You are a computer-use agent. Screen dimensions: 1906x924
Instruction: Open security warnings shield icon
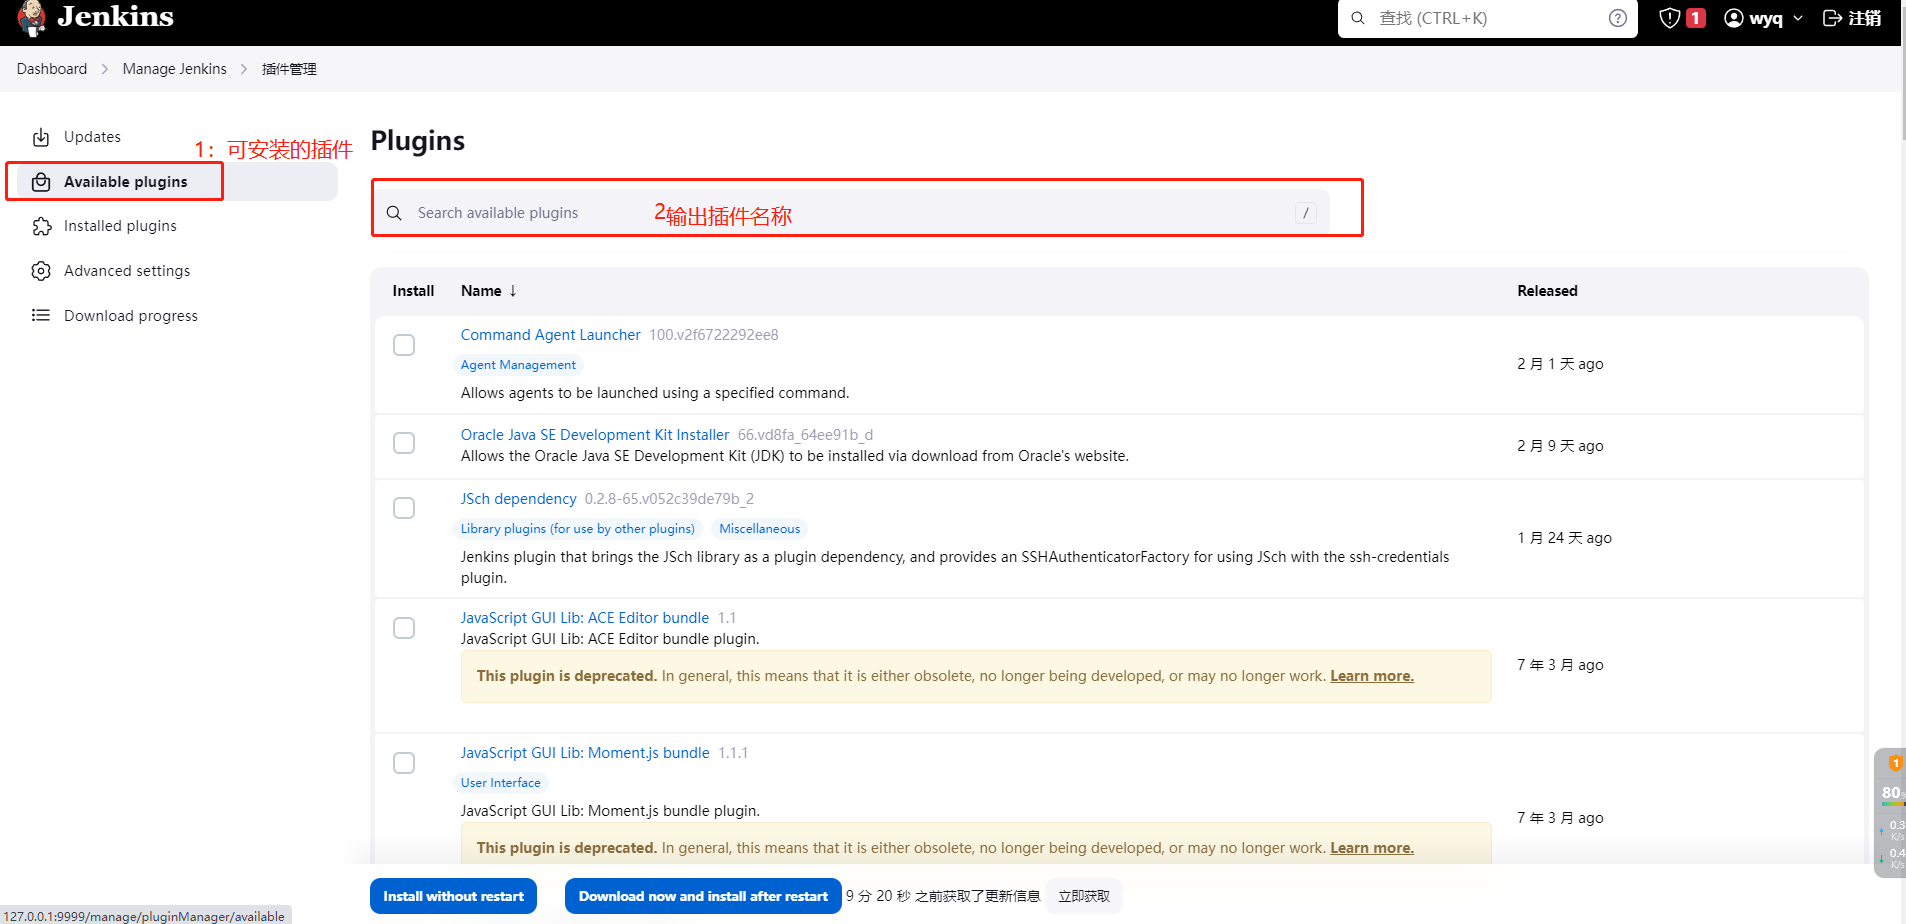coord(1669,18)
